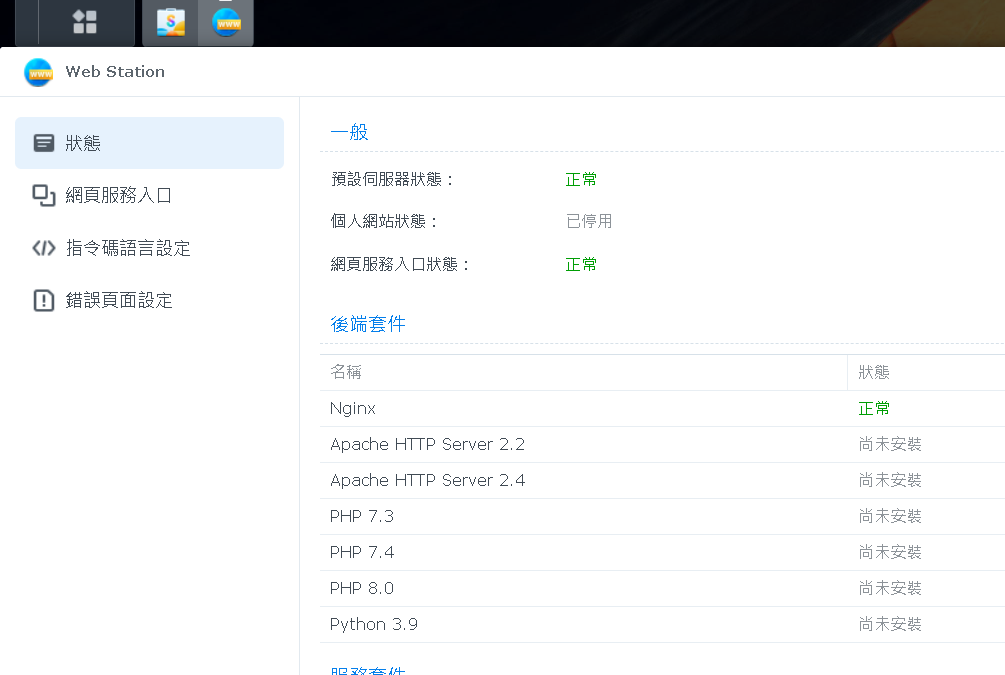Go to 錯誤頁面設定 in sidebar
Image resolution: width=1005 pixels, height=675 pixels.
(x=119, y=300)
